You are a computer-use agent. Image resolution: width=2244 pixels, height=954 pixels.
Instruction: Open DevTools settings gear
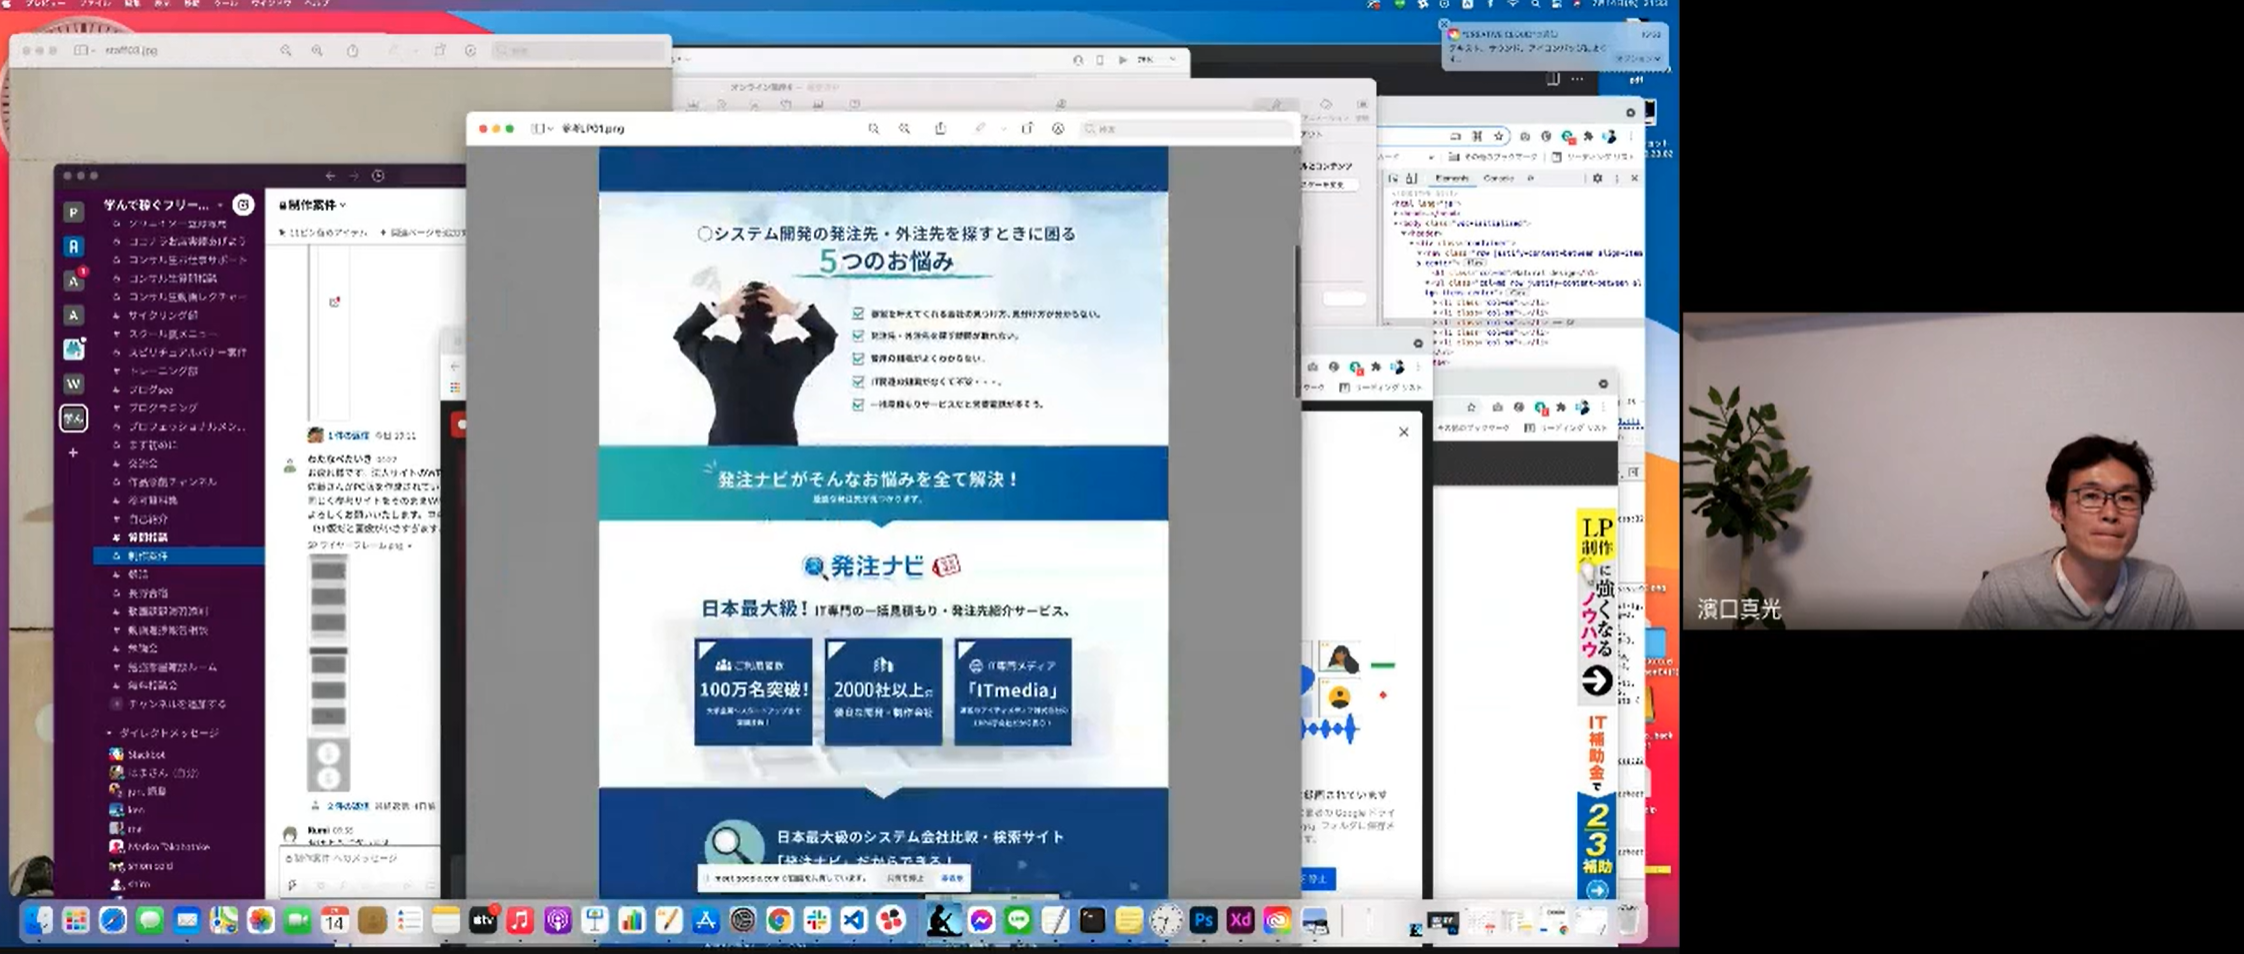[1597, 178]
